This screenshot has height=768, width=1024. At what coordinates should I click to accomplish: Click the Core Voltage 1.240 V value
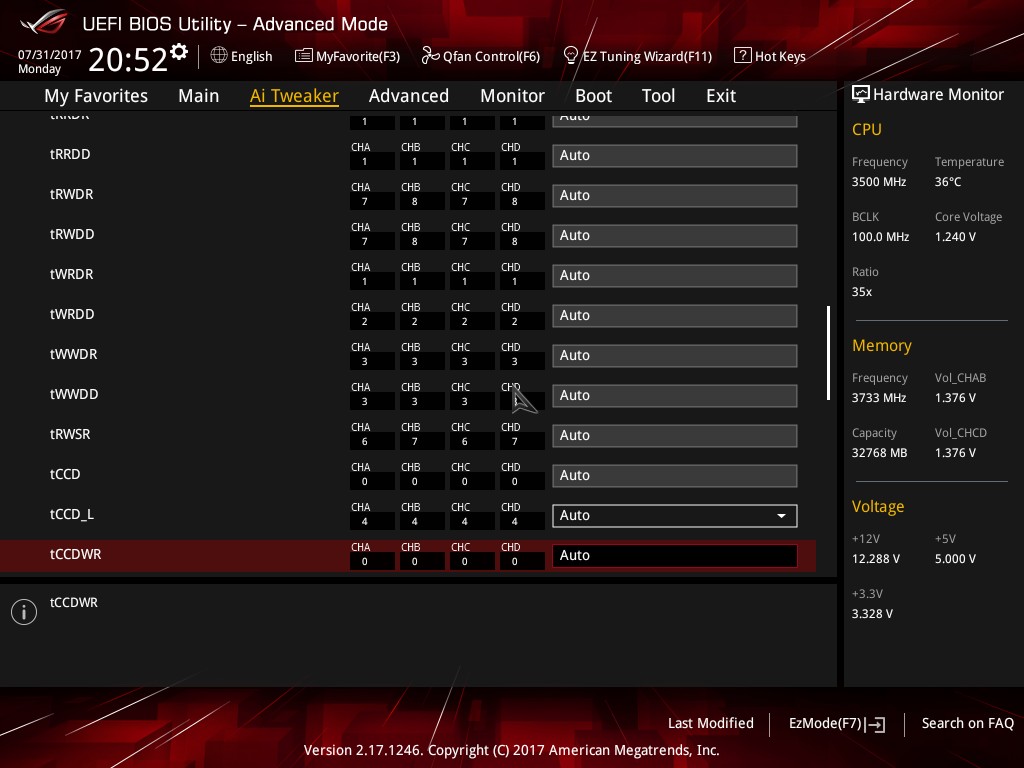(955, 236)
